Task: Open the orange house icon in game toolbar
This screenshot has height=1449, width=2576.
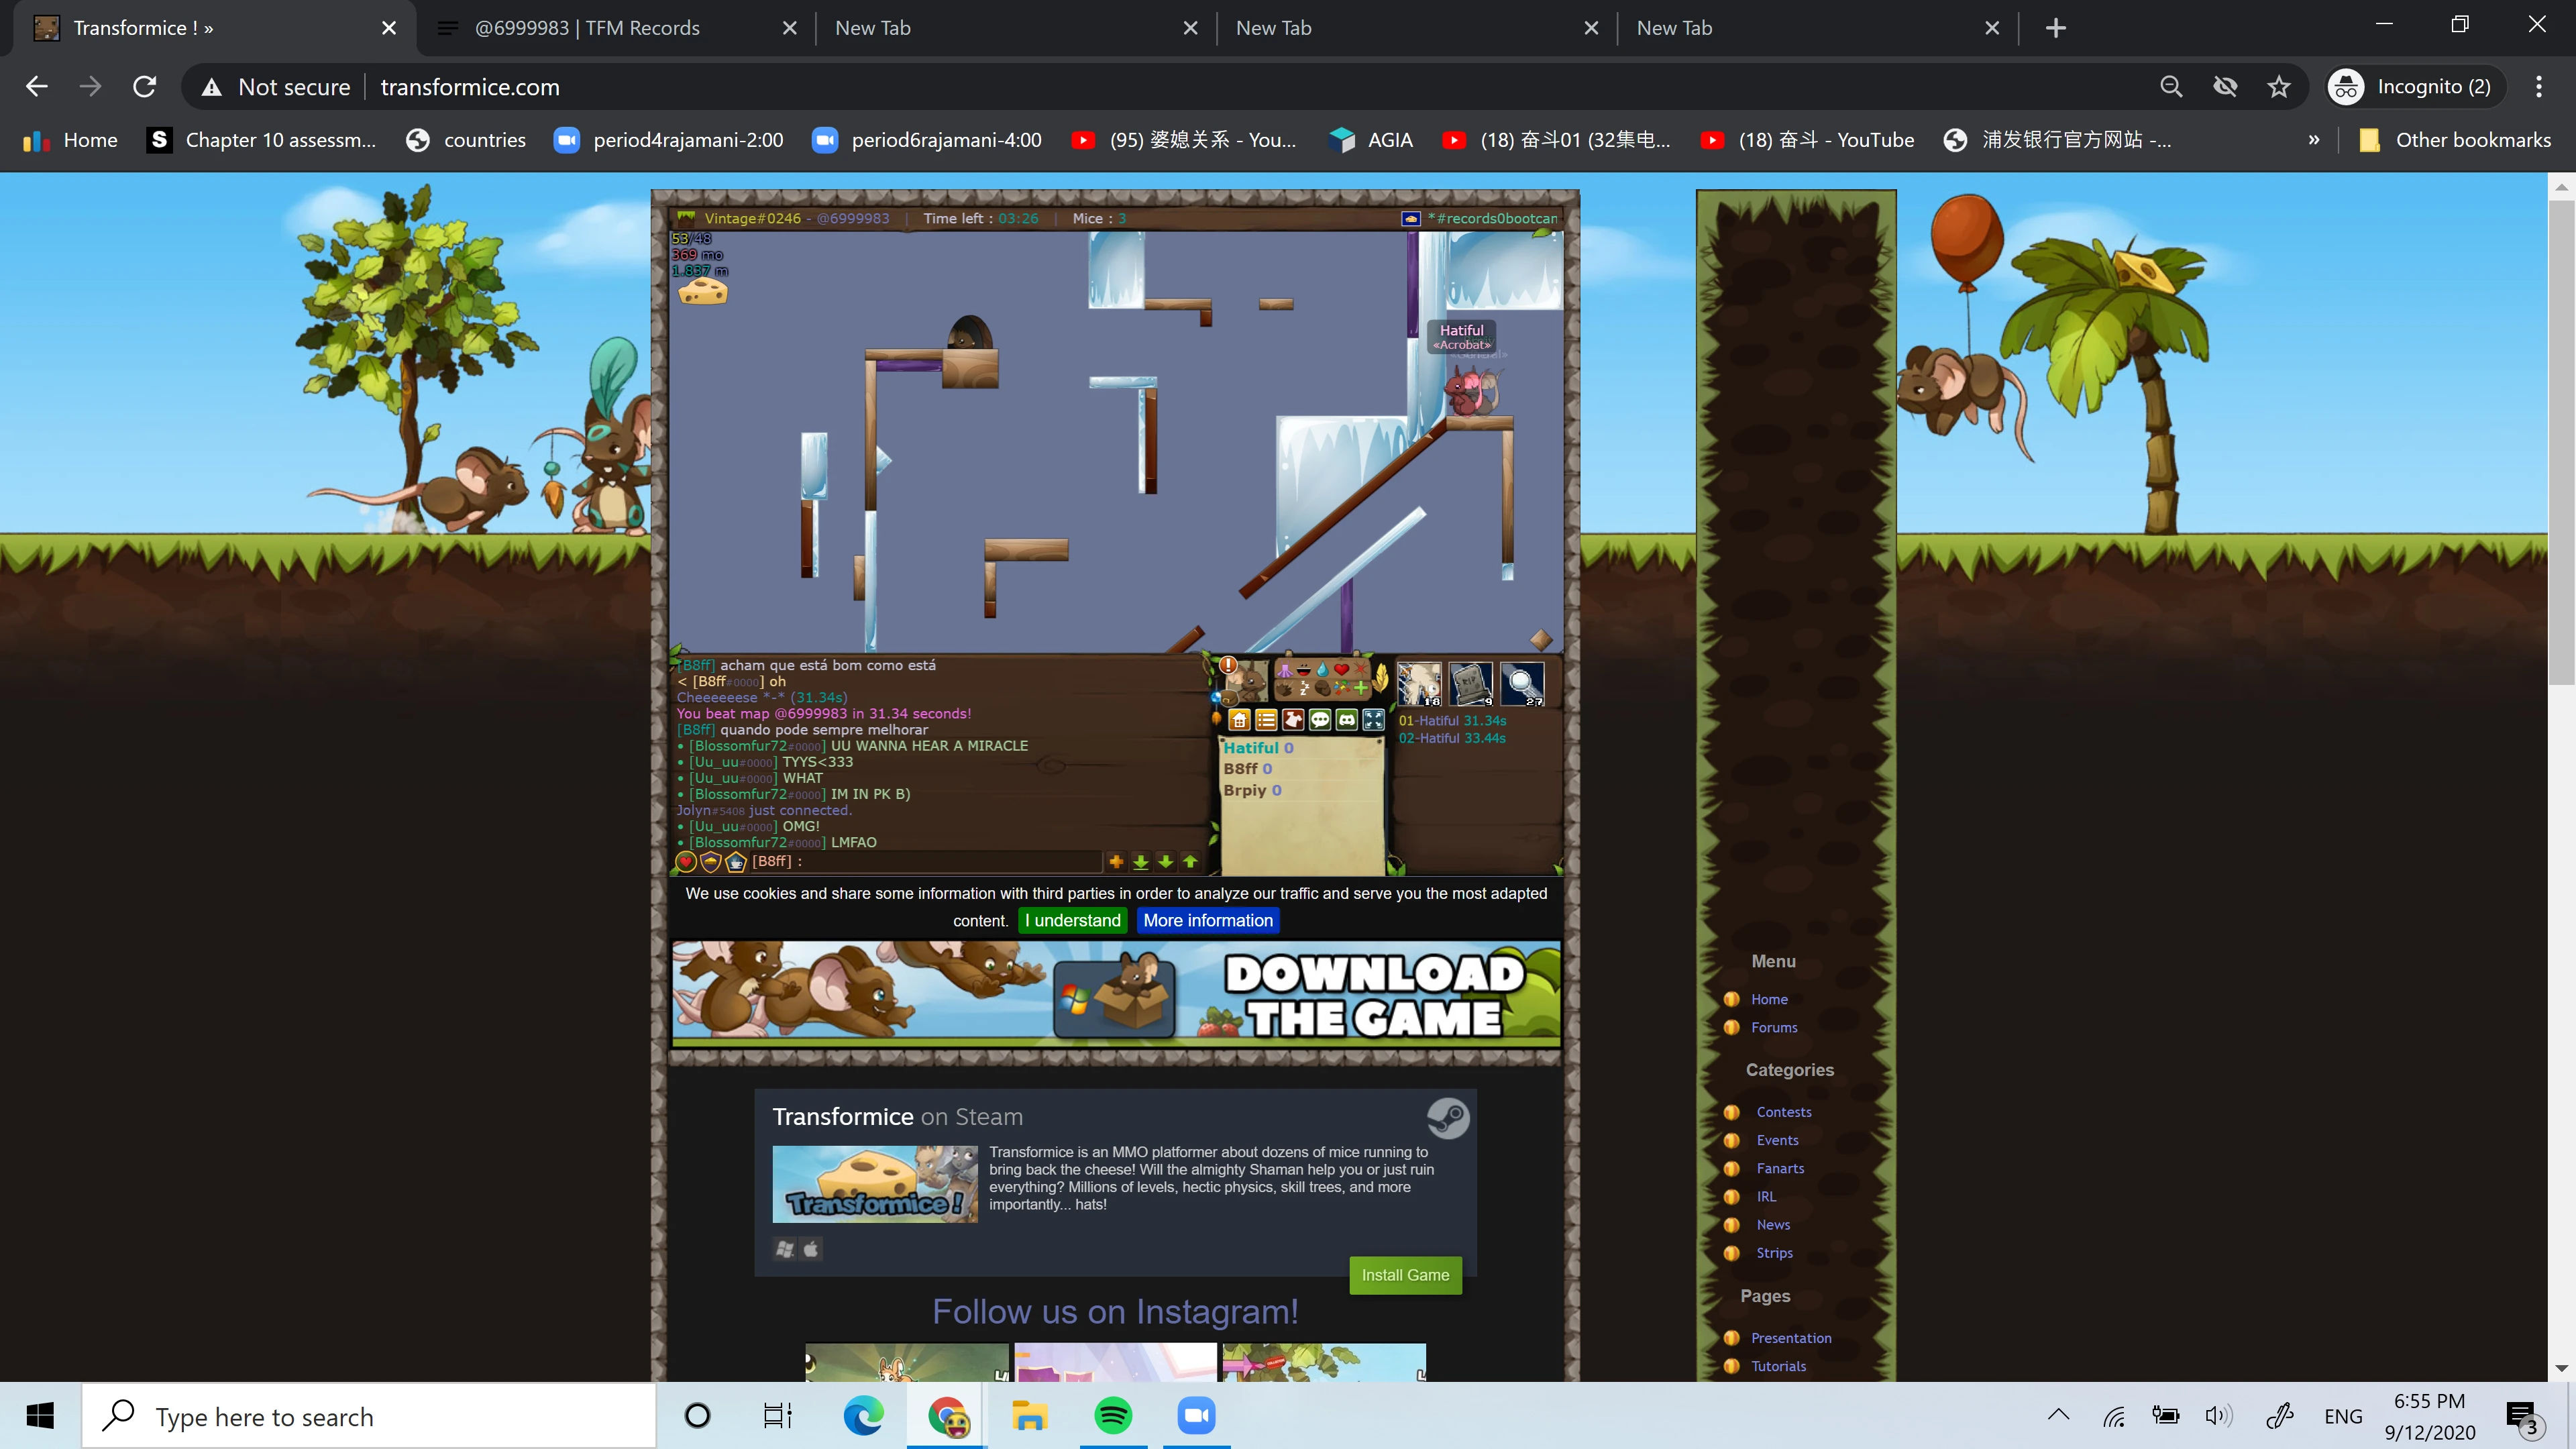Action: coord(1239,720)
